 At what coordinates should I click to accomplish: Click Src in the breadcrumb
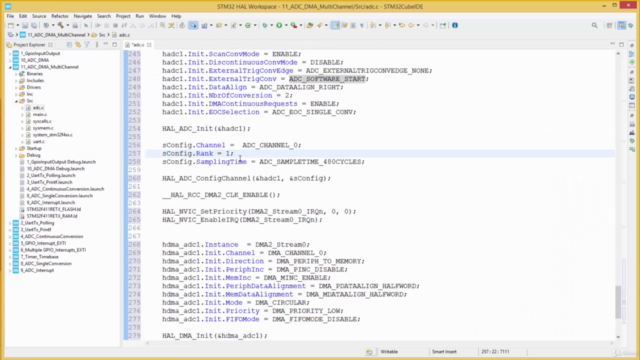[102, 35]
